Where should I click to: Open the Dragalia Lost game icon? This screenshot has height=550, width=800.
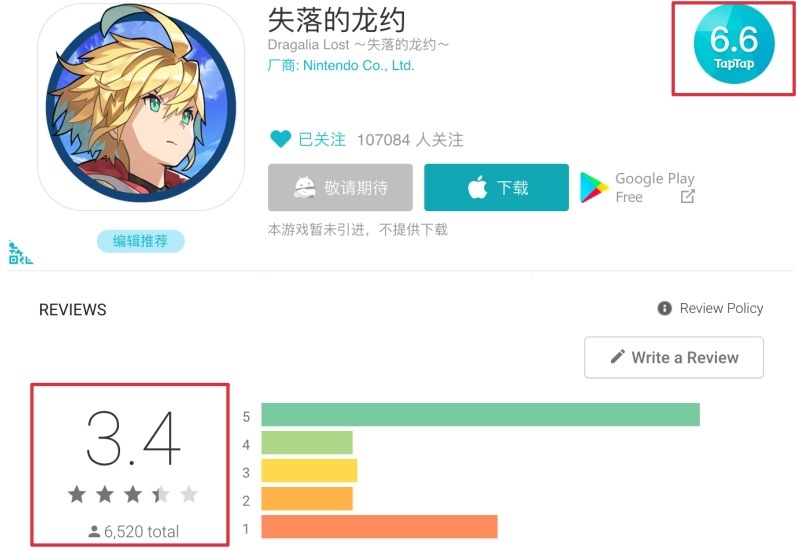tap(141, 107)
